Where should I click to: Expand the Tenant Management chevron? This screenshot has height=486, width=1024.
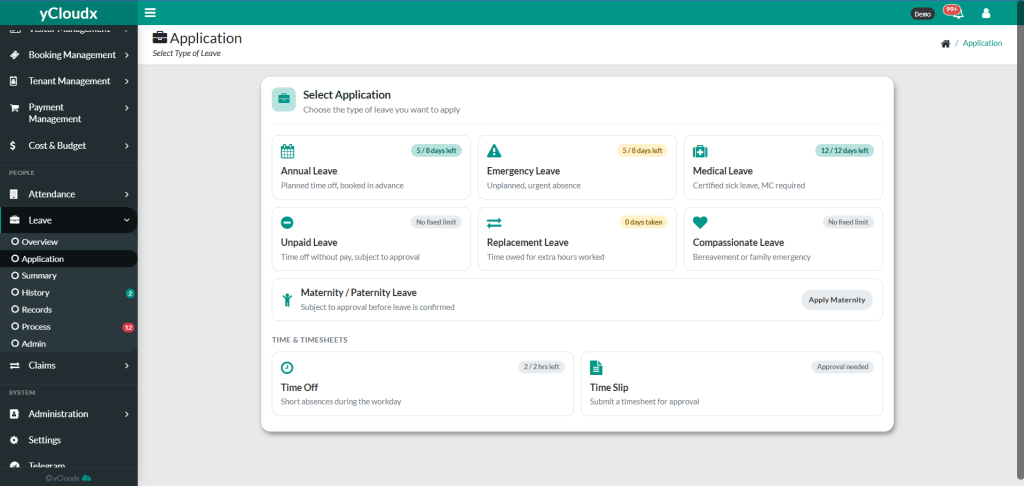click(127, 82)
